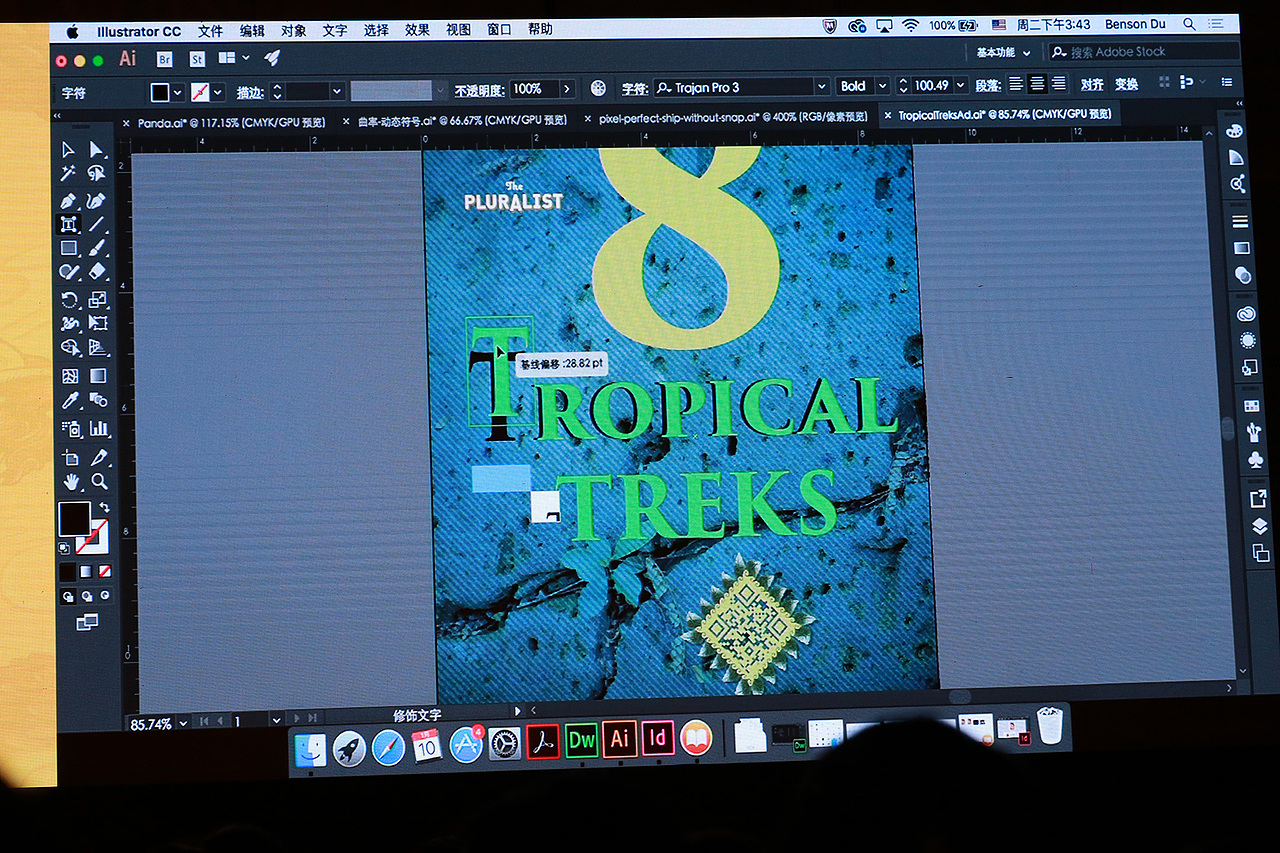
Task: Activate the Zoom tool
Action: point(99,482)
